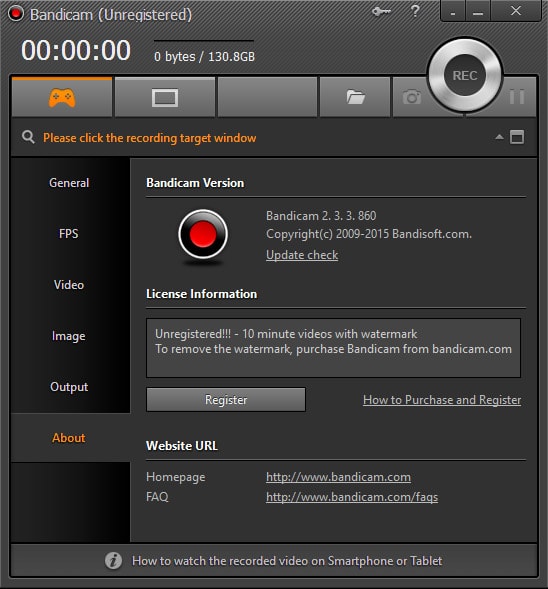
Task: Open help with the question mark icon
Action: tap(415, 11)
